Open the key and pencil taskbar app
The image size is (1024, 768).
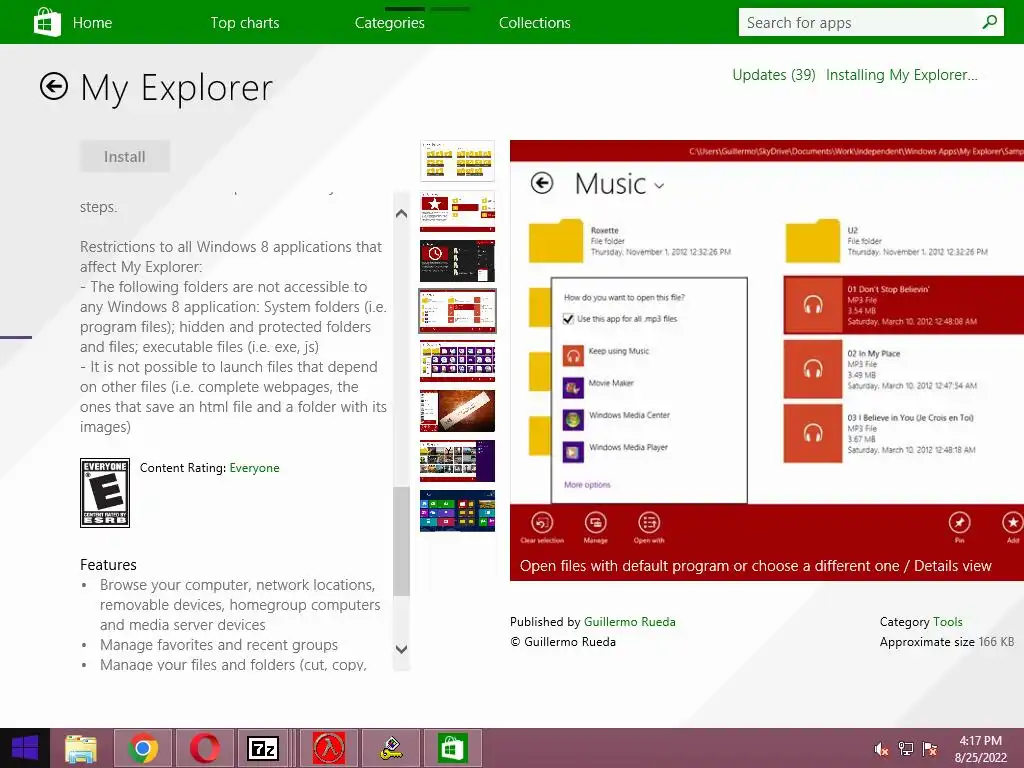click(x=391, y=748)
